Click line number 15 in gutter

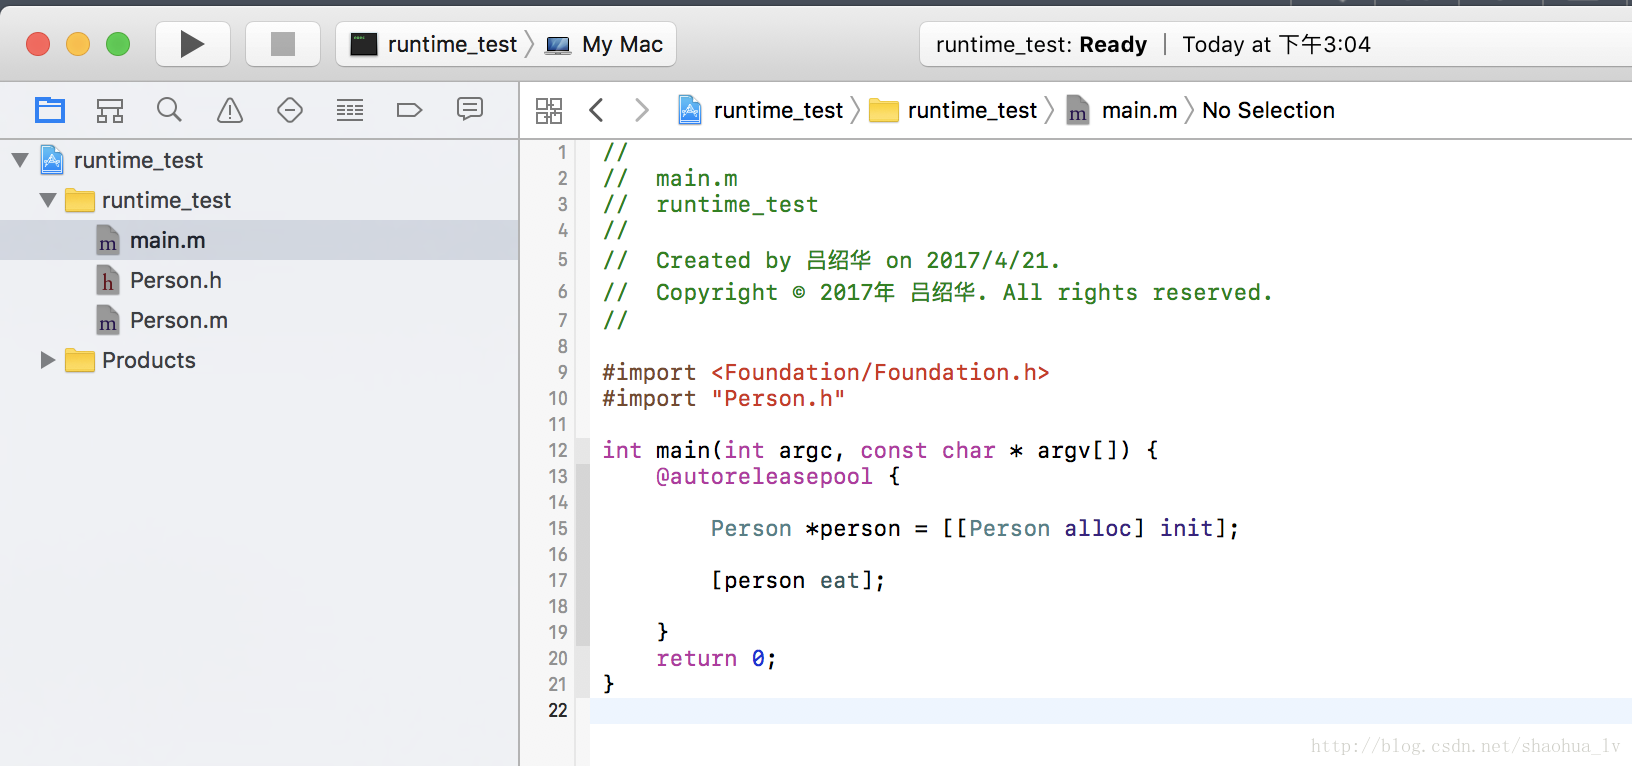tap(558, 528)
